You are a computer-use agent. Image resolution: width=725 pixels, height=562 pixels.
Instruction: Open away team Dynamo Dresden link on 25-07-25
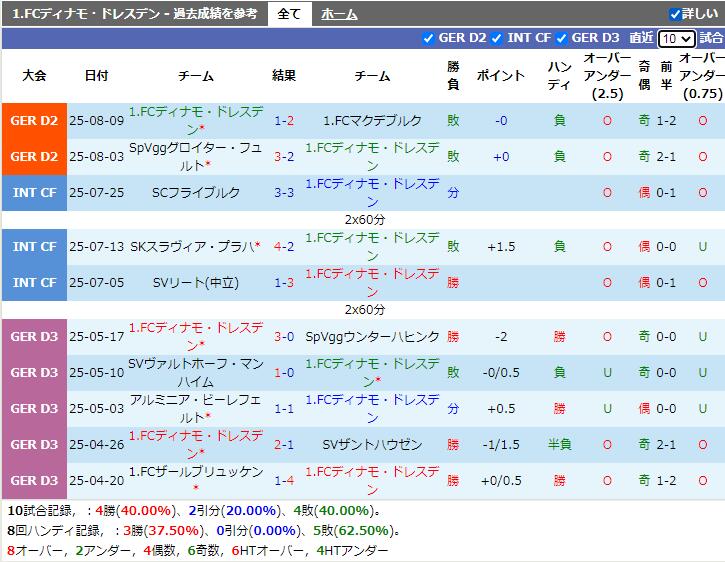[372, 193]
